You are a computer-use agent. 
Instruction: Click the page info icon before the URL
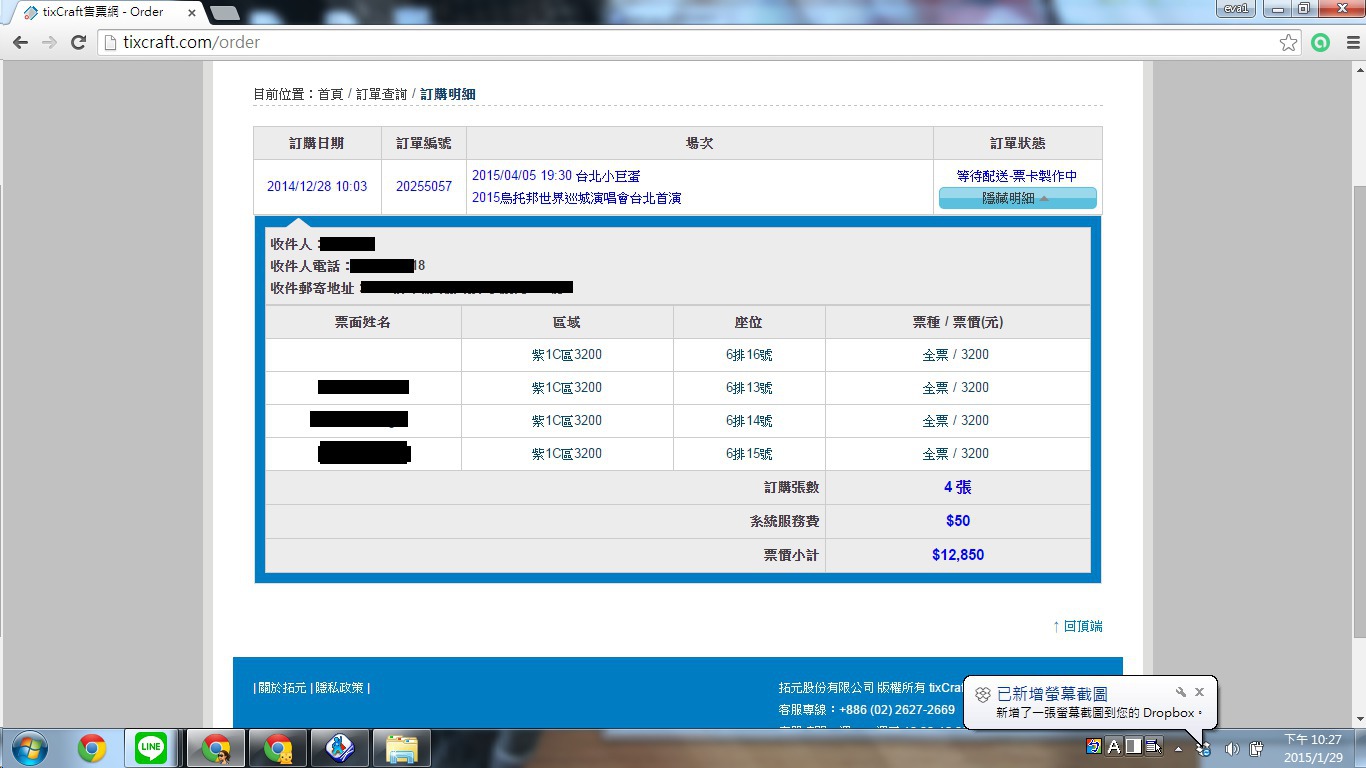(x=111, y=43)
